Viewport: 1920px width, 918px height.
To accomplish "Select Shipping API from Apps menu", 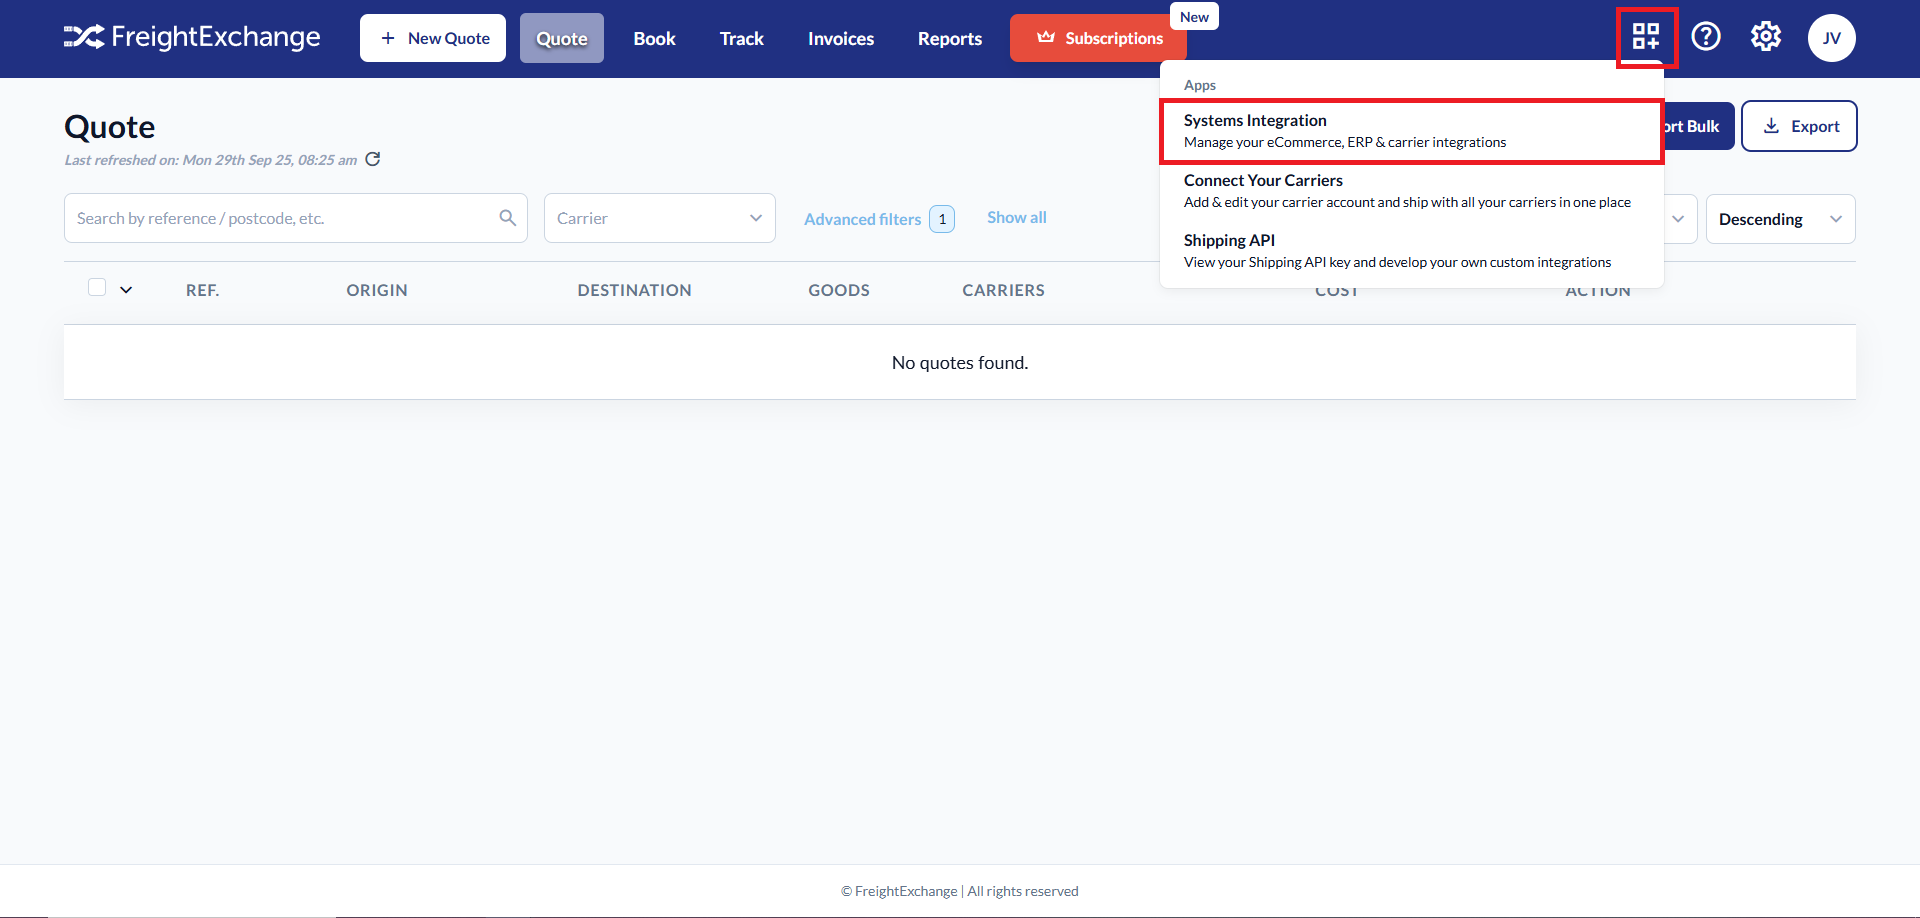I will (x=1411, y=251).
